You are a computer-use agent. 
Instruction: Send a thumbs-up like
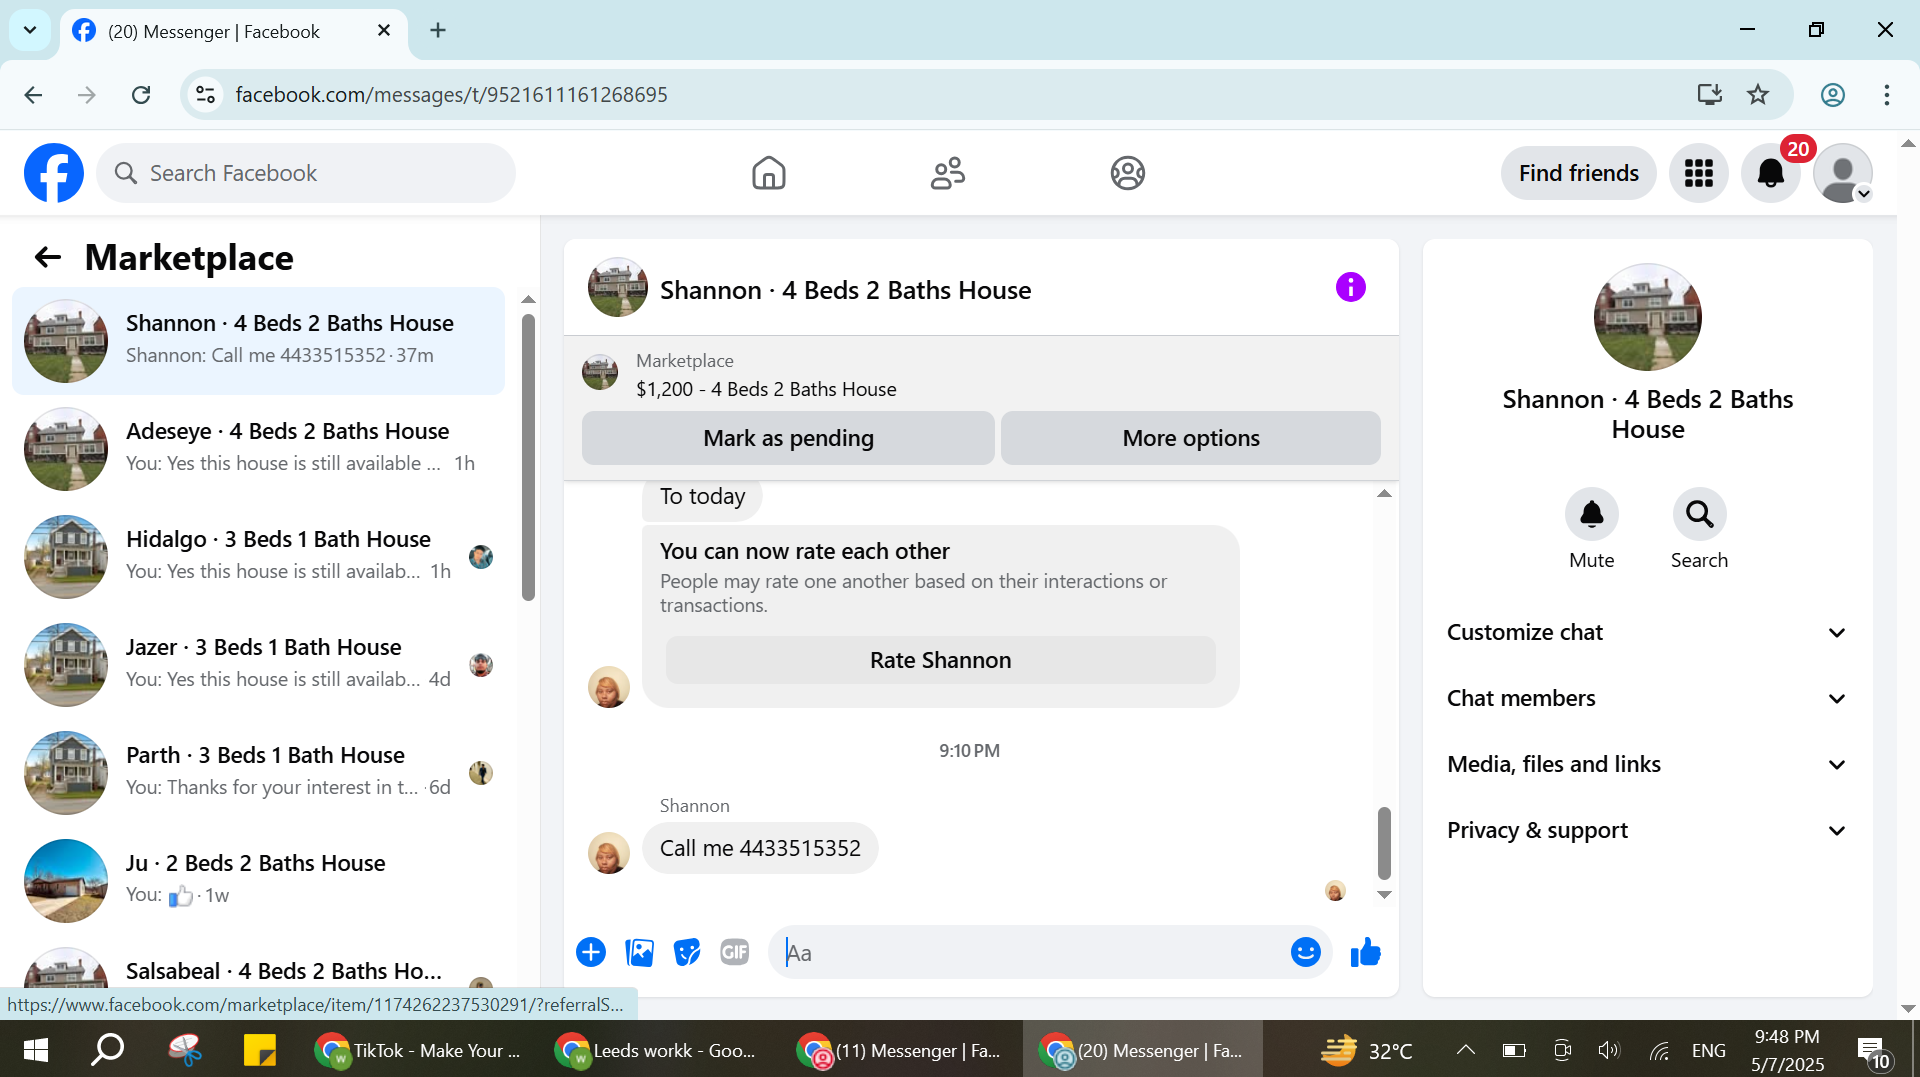[x=1365, y=953]
